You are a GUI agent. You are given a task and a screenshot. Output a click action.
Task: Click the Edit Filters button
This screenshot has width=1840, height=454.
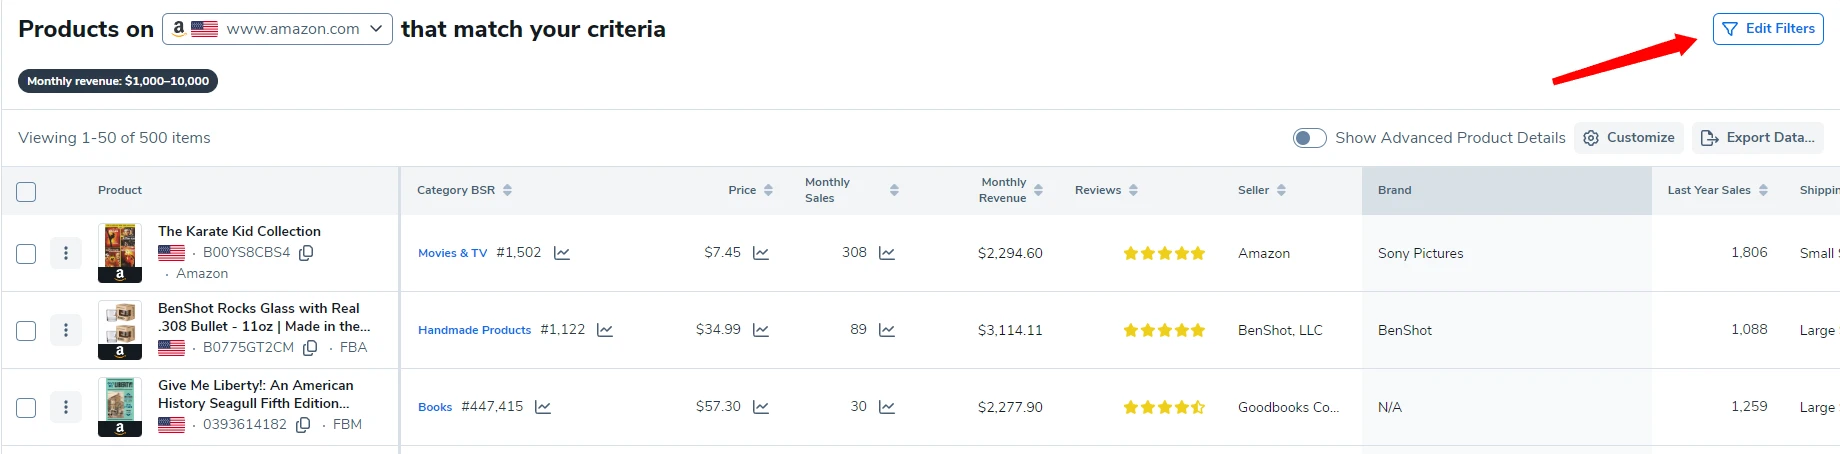point(1768,29)
